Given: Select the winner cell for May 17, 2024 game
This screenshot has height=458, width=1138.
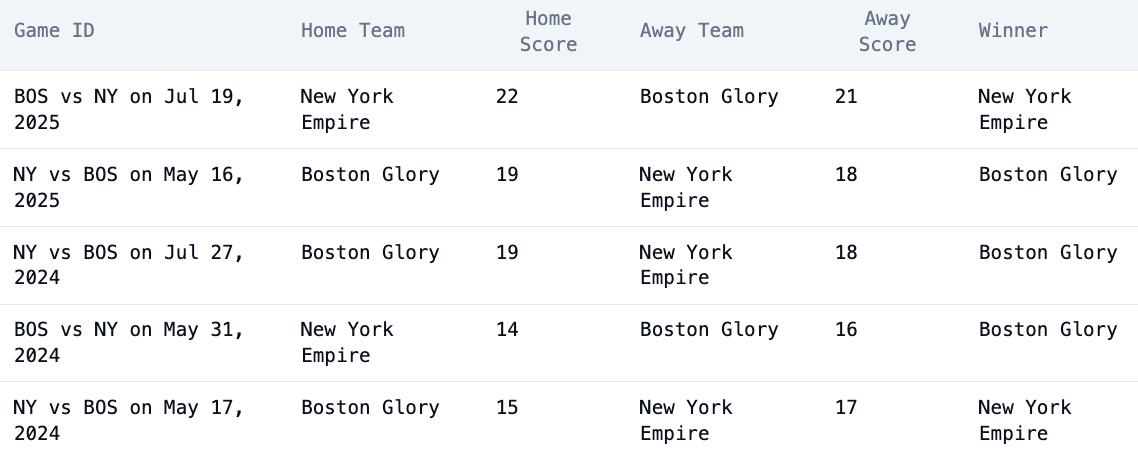Looking at the screenshot, I should tap(1024, 420).
